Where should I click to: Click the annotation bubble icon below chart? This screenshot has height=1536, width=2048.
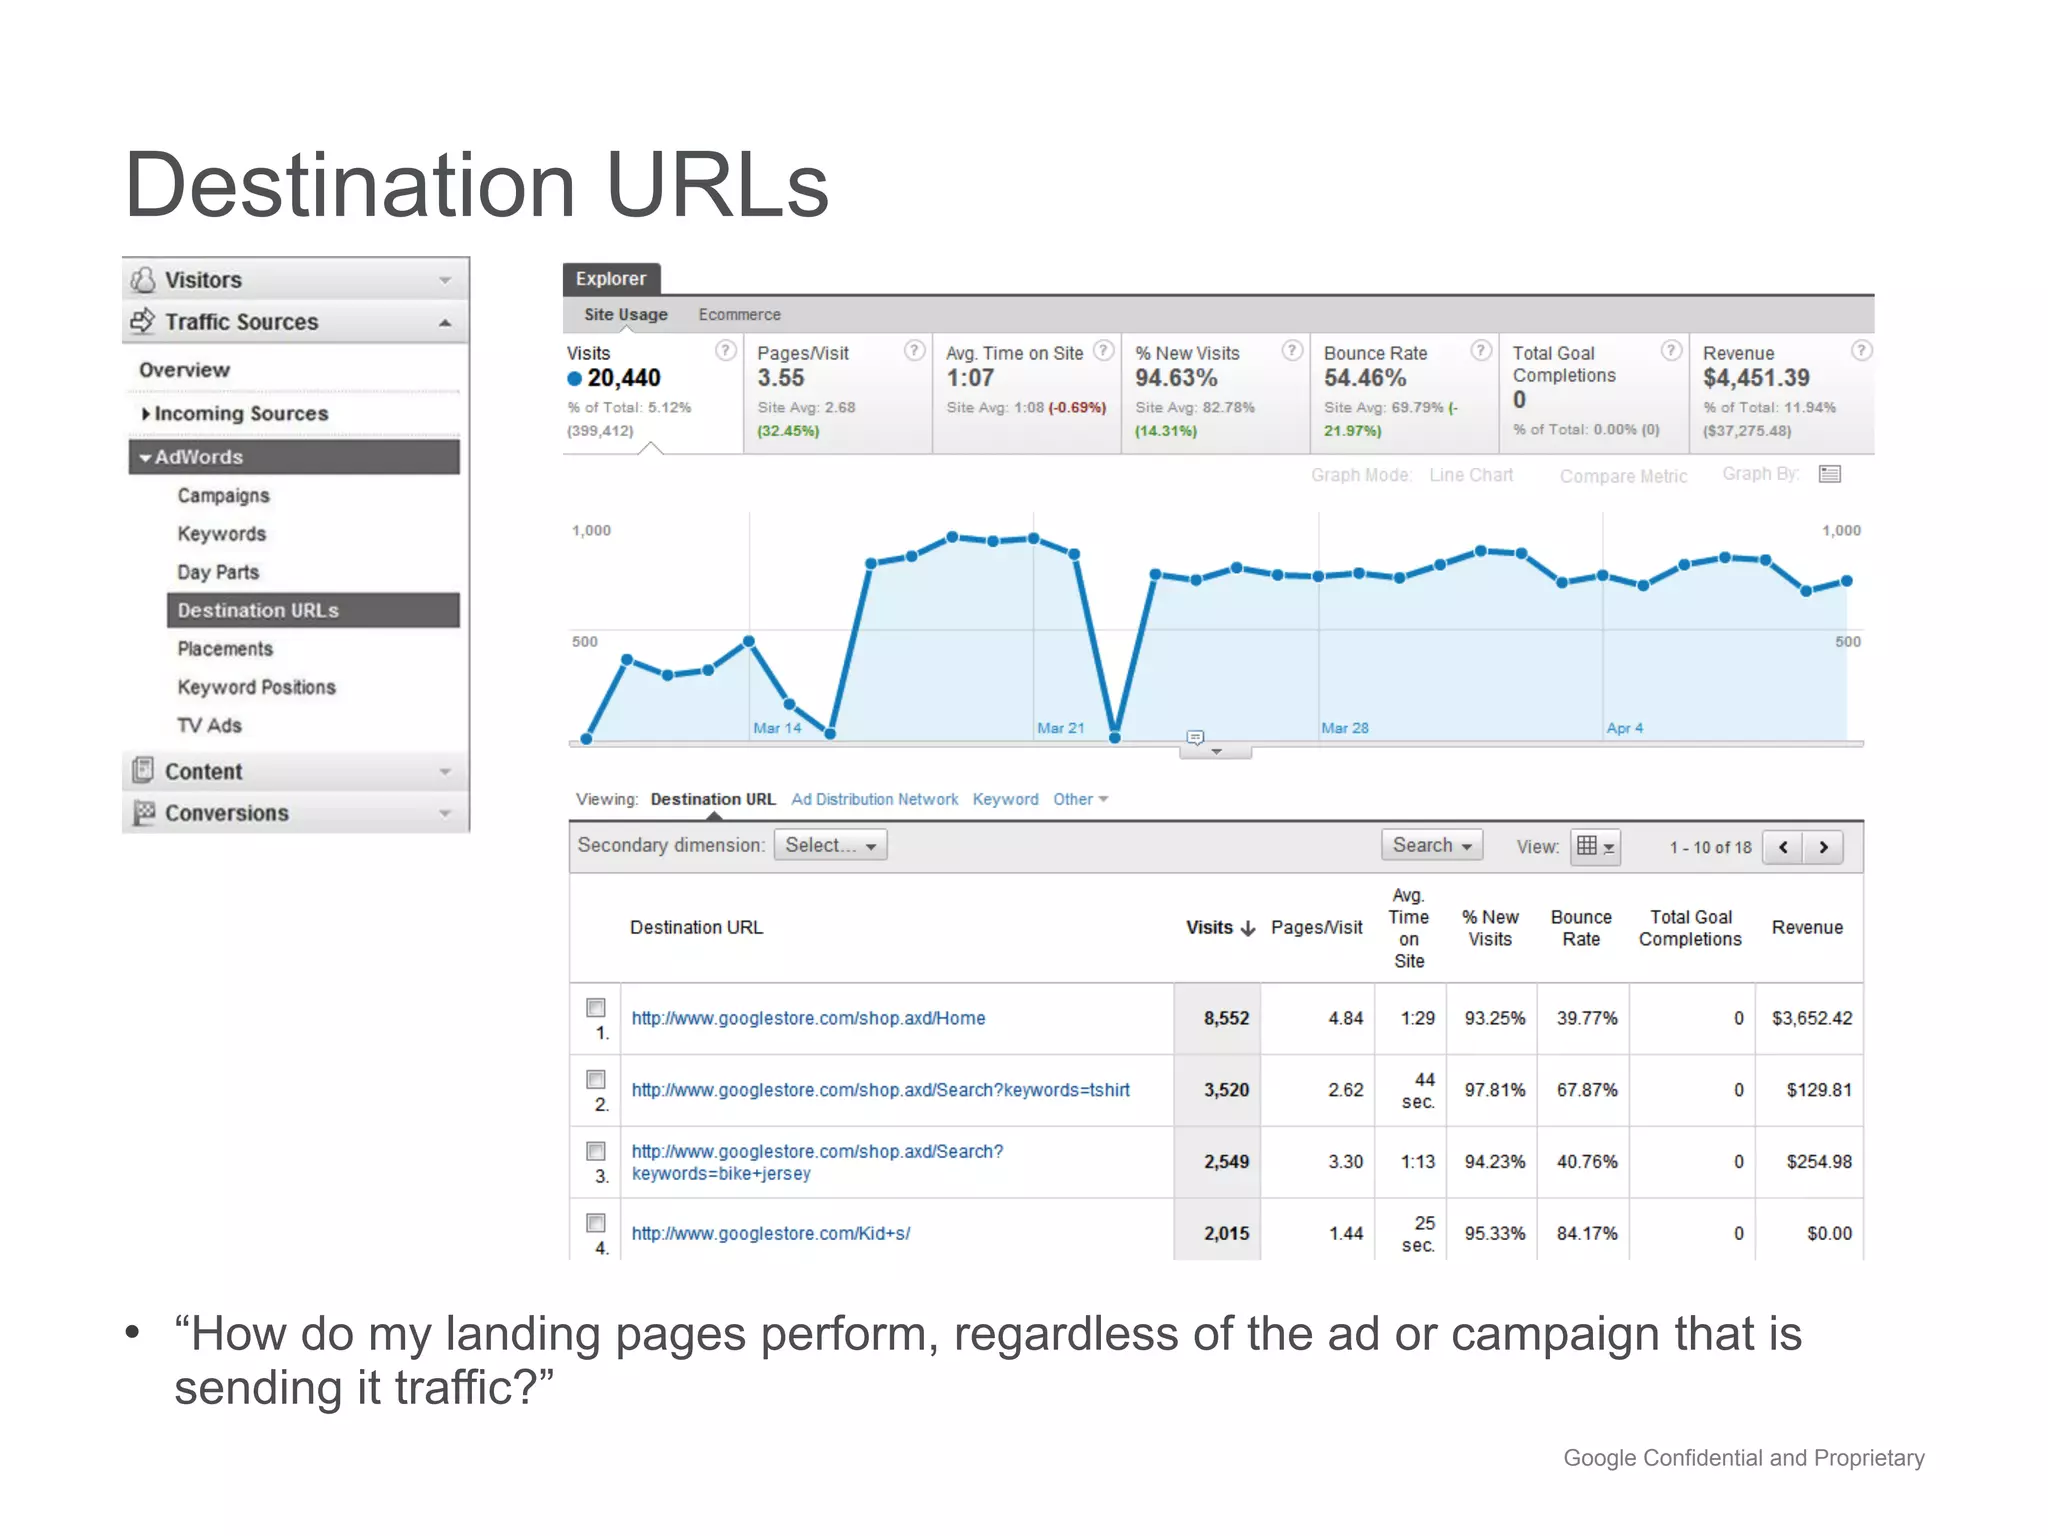(1195, 737)
